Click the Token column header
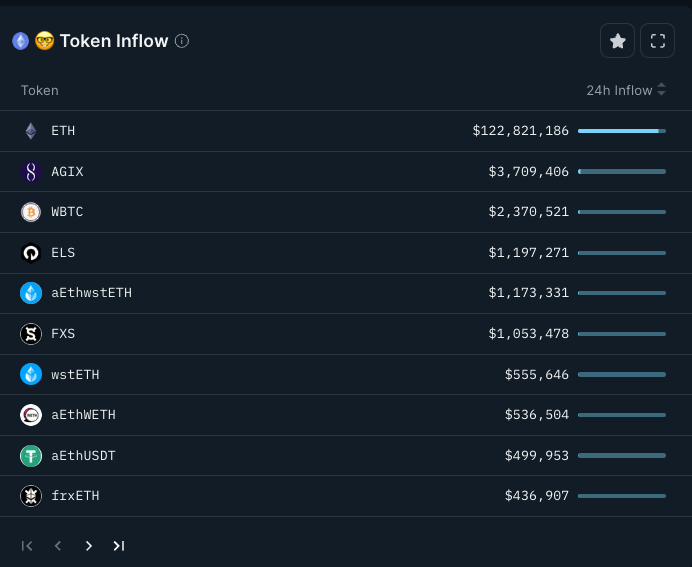692x567 pixels. (40, 90)
